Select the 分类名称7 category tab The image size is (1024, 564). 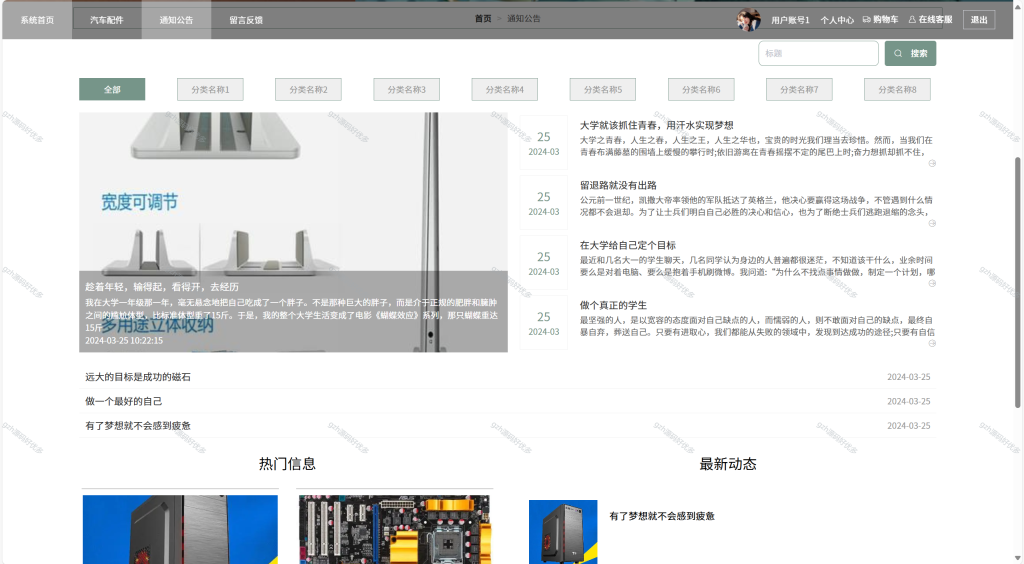click(799, 89)
